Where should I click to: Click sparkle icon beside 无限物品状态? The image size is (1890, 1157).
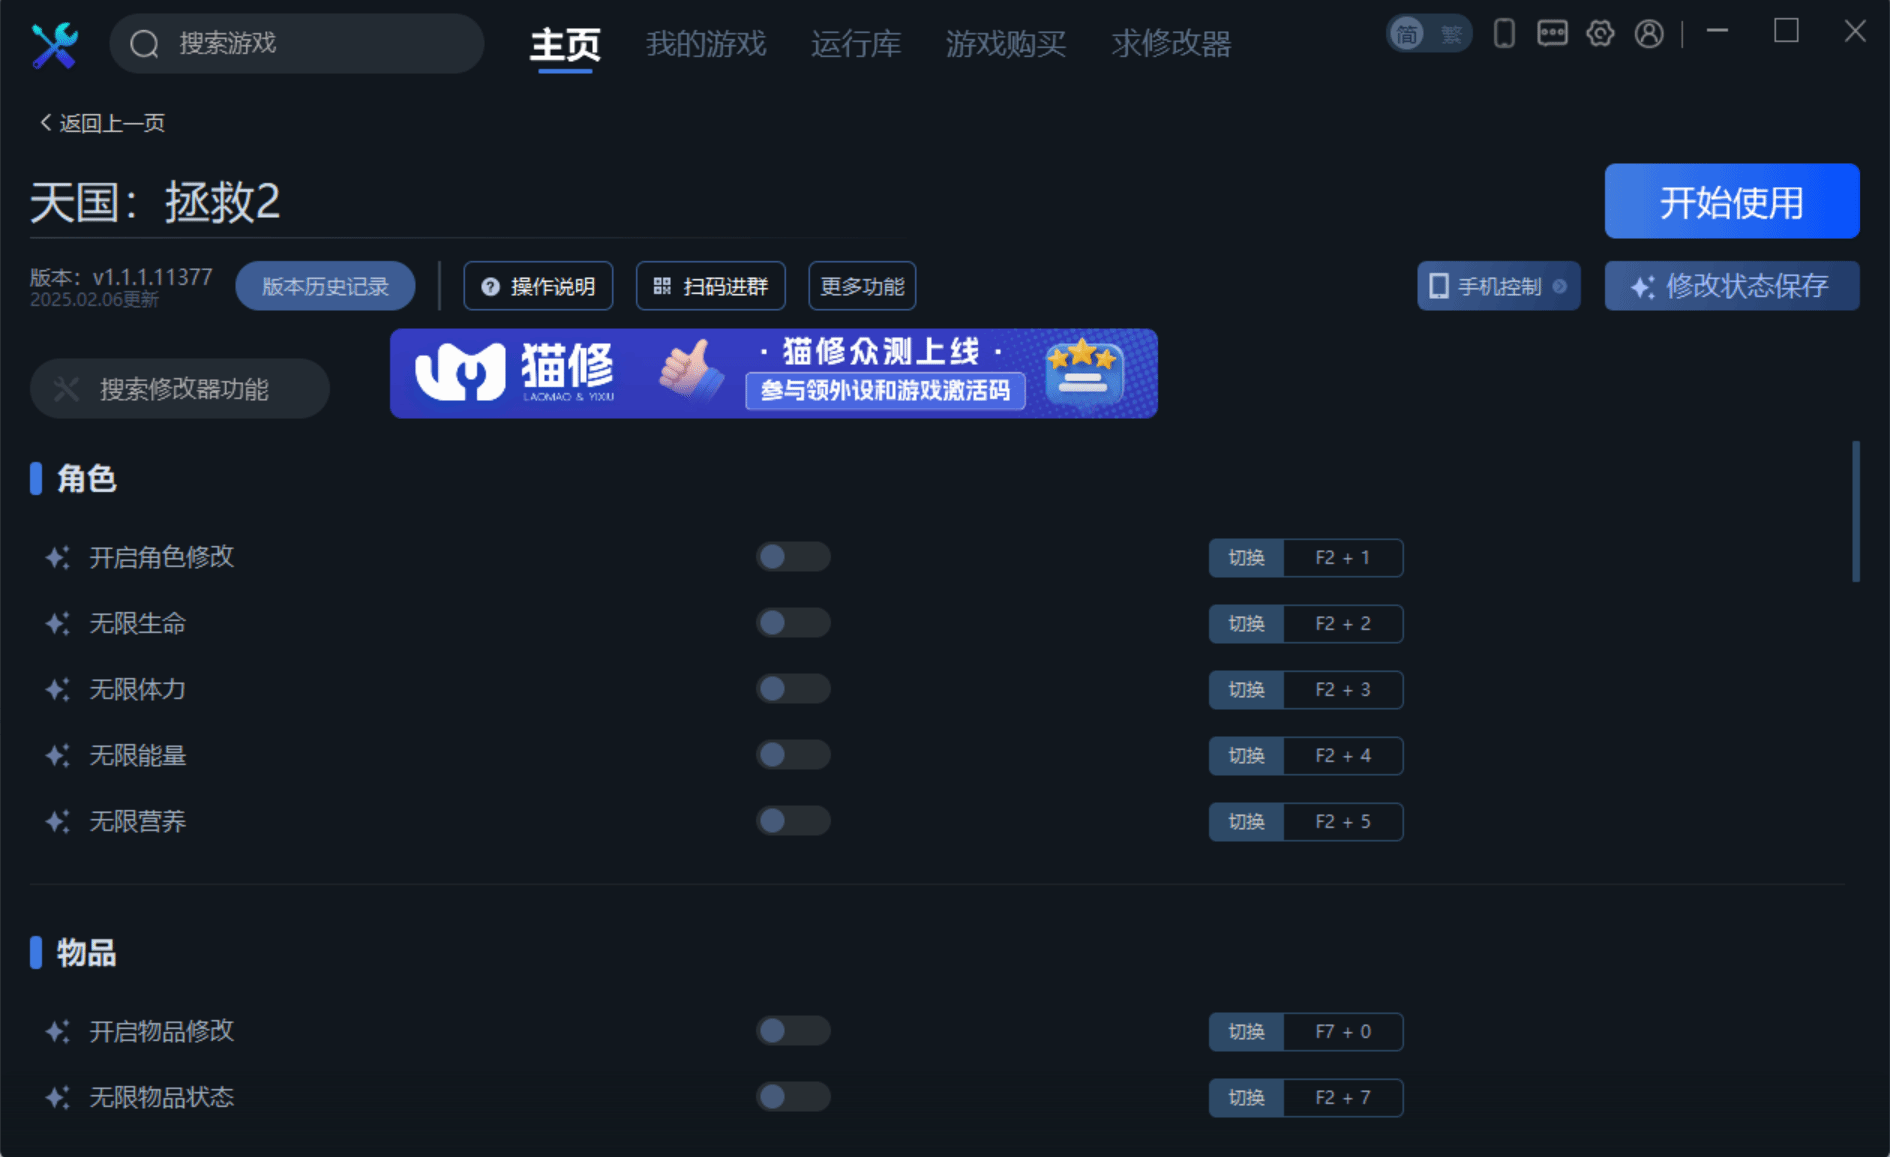(x=57, y=1097)
